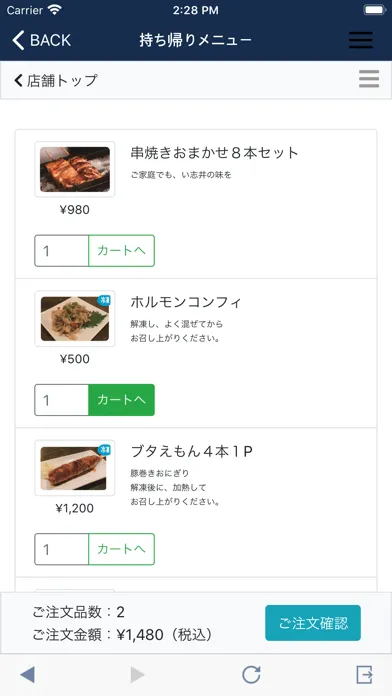Tap the browser back triangle icon
The height and width of the screenshot is (696, 392).
point(27,675)
